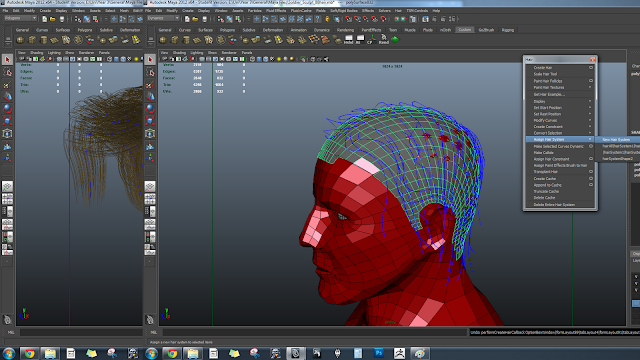Open Transplant Hair option box

[x=591, y=172]
